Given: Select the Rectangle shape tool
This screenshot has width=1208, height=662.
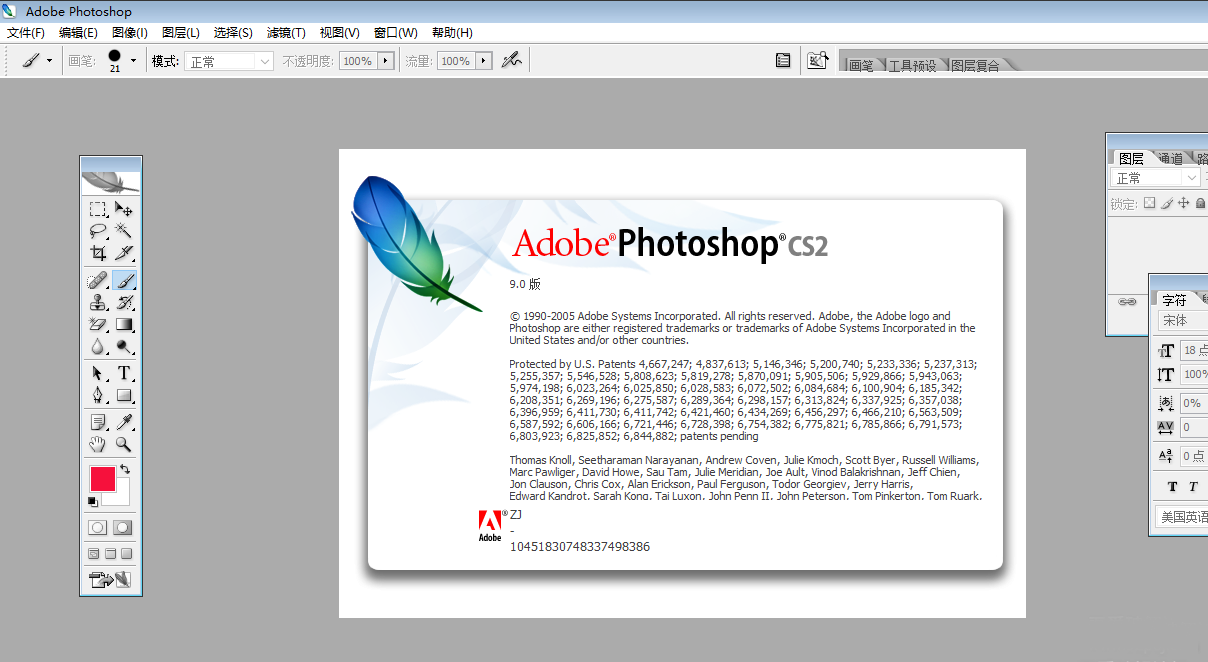Looking at the screenshot, I should click(x=124, y=396).
